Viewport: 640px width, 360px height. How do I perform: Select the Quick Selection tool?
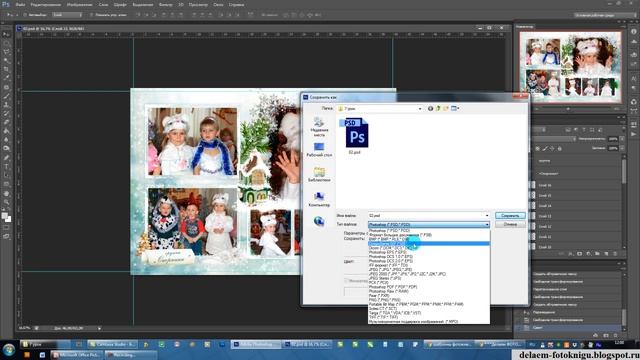click(6, 61)
